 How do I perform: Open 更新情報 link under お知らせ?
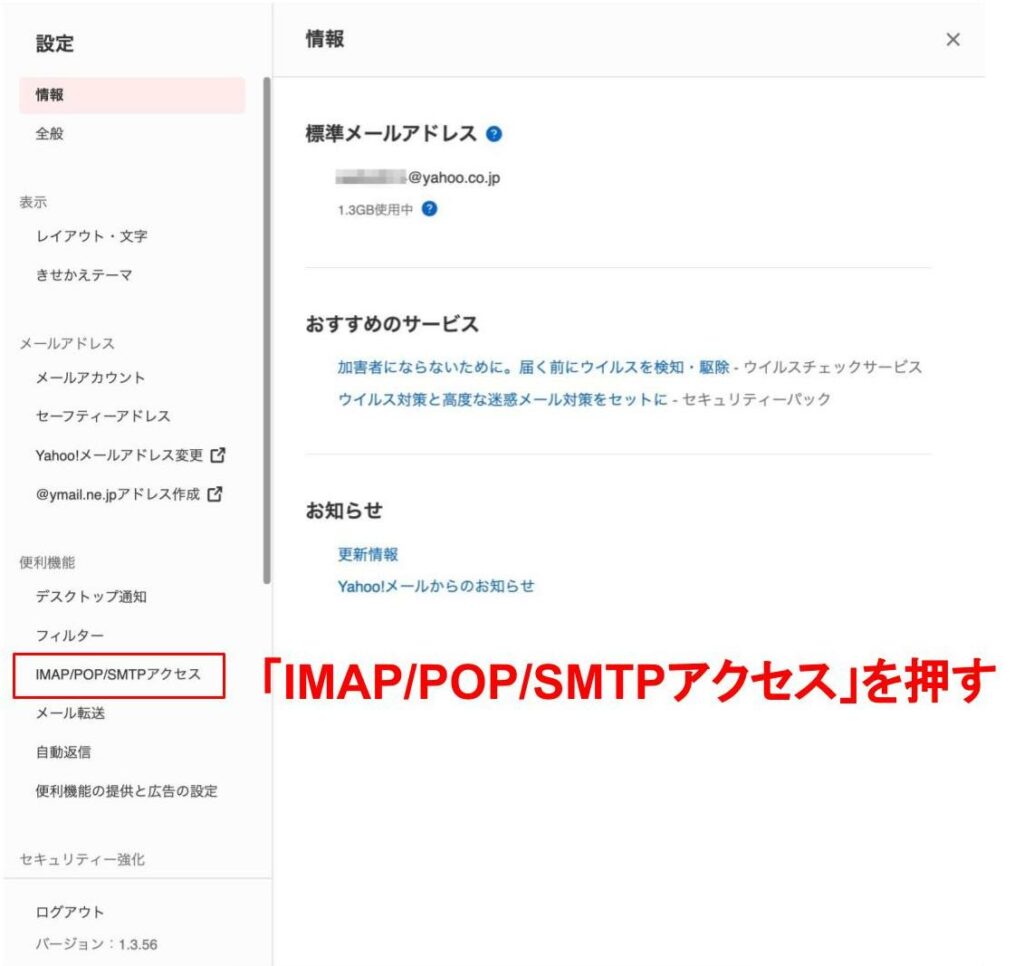click(368, 555)
